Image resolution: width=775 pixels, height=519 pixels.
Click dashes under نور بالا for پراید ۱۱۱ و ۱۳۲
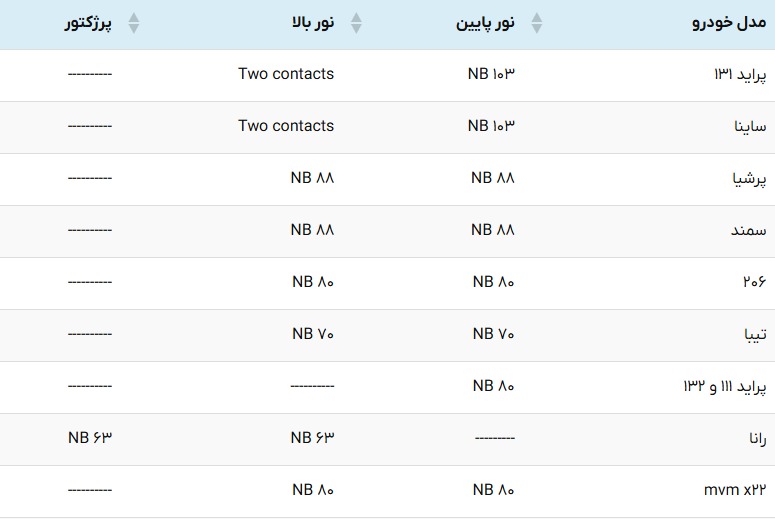[x=312, y=386]
